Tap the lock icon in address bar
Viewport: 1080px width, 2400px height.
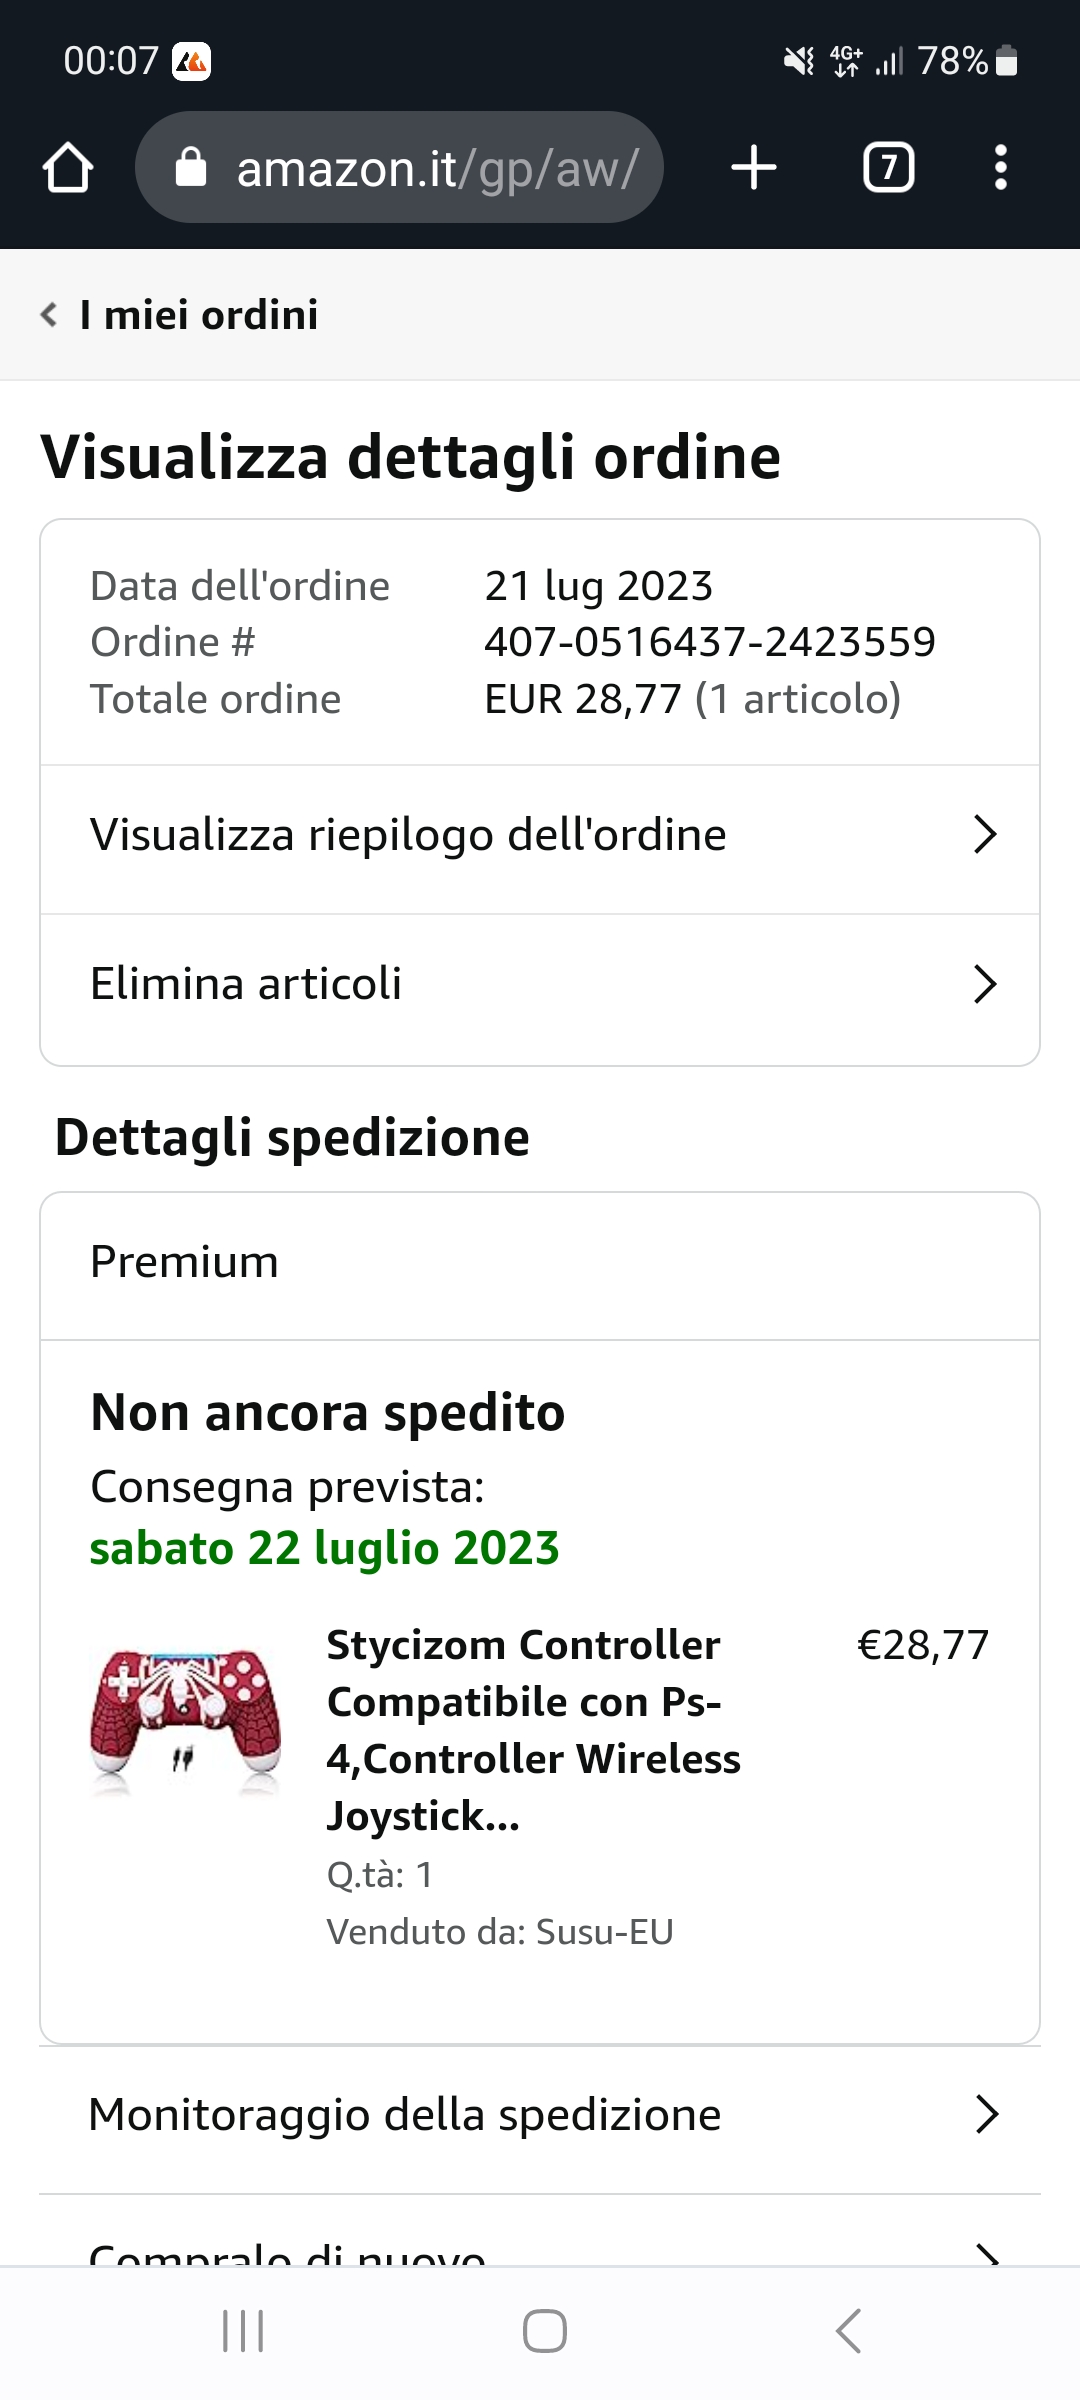click(190, 167)
